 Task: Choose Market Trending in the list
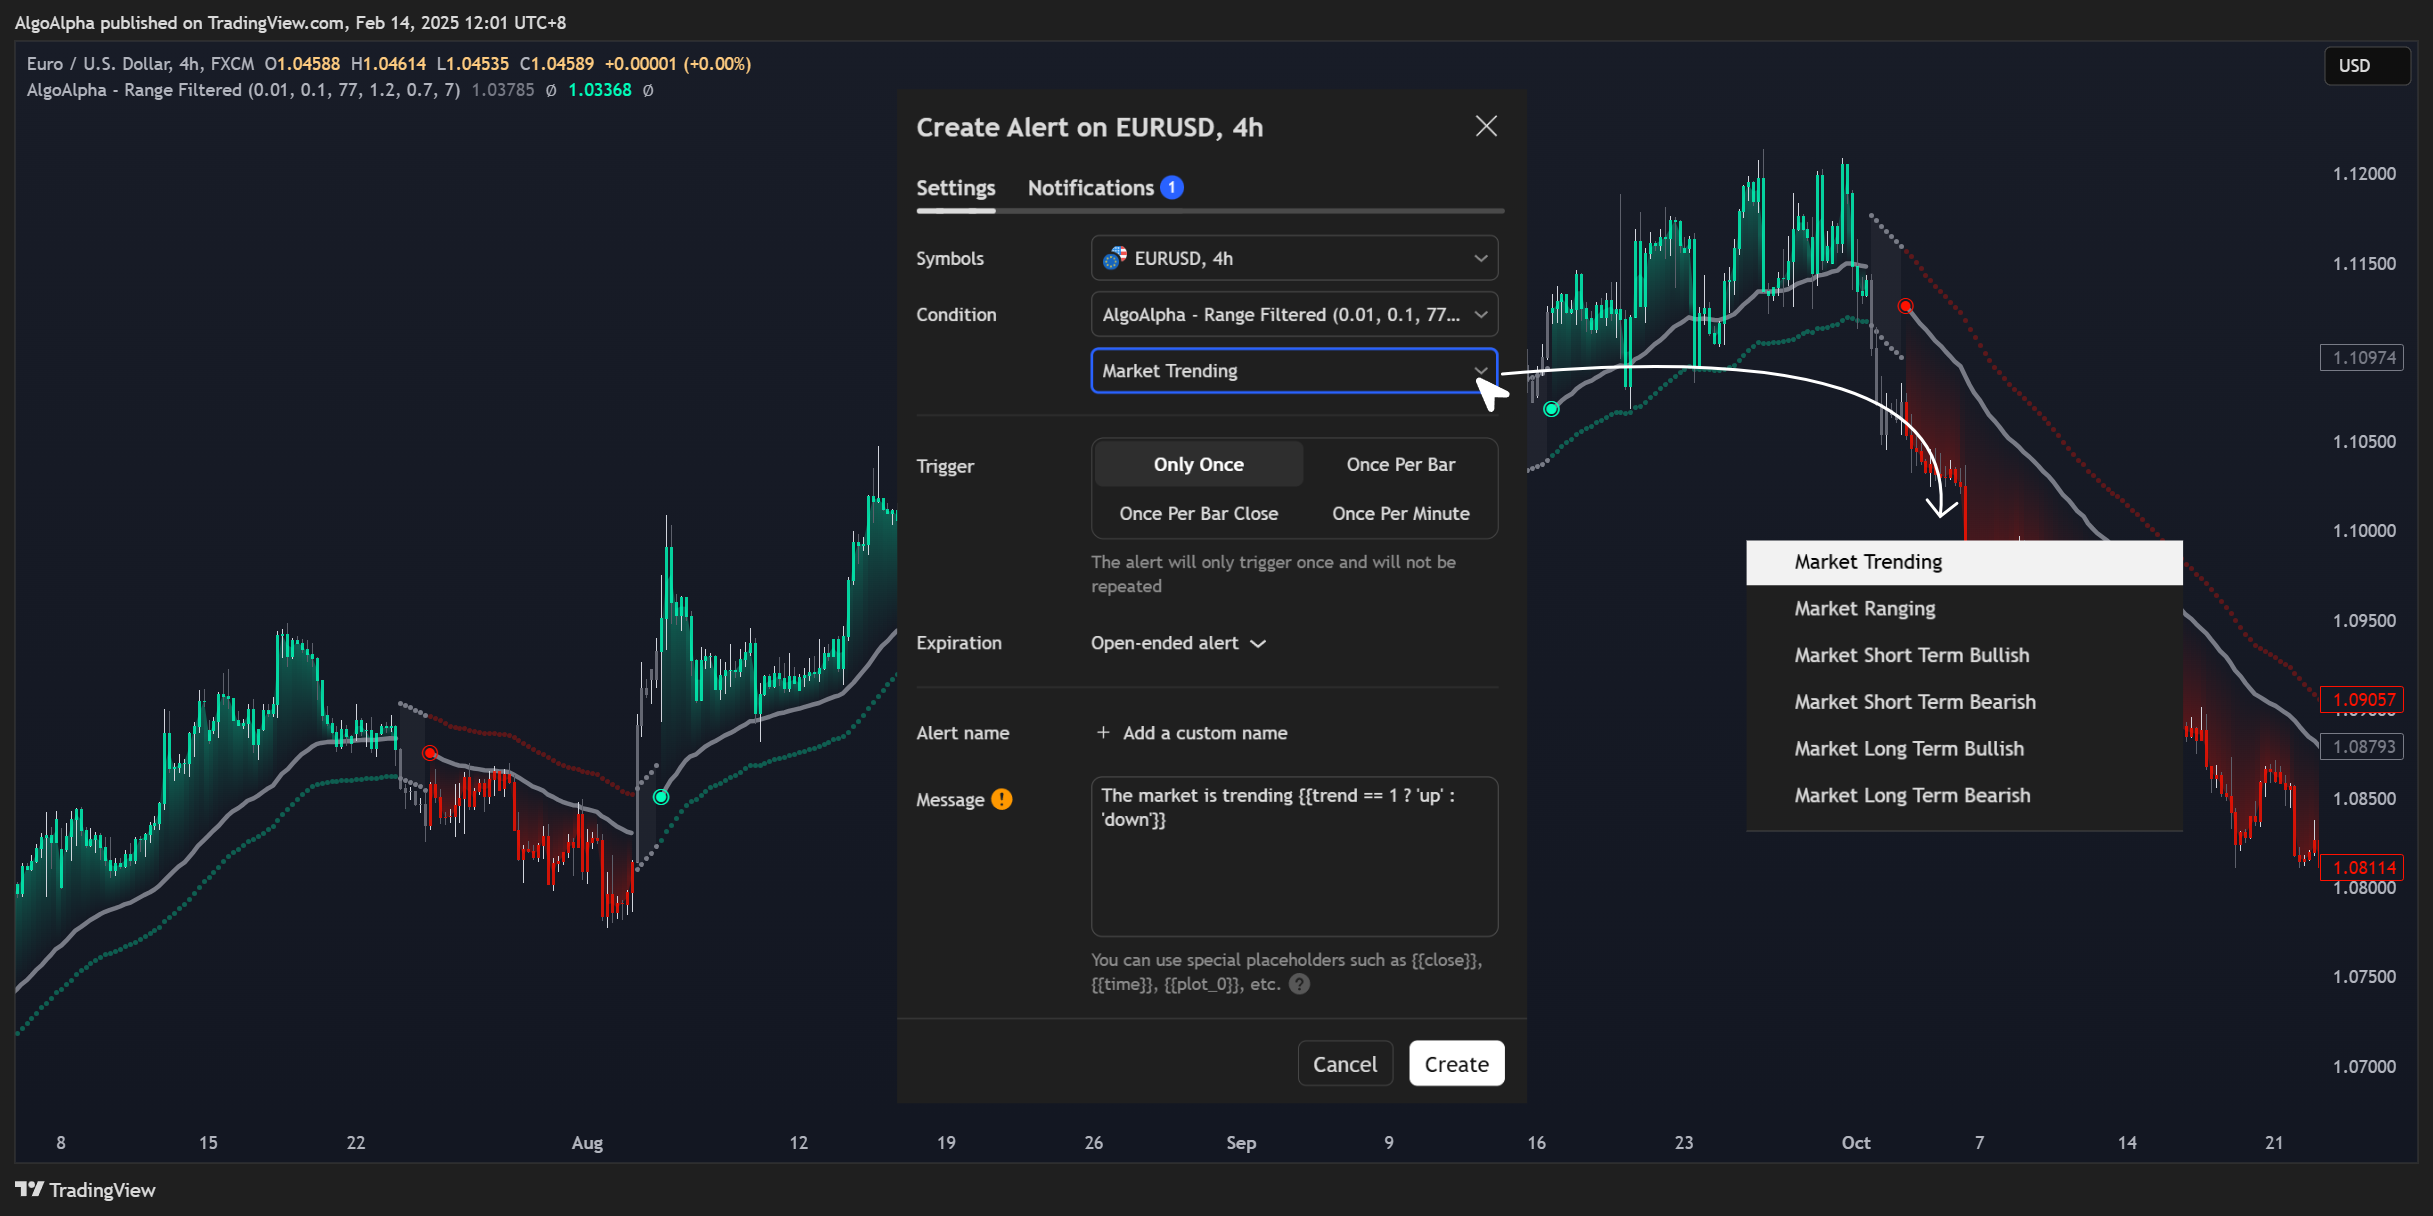pyautogui.click(x=1964, y=562)
